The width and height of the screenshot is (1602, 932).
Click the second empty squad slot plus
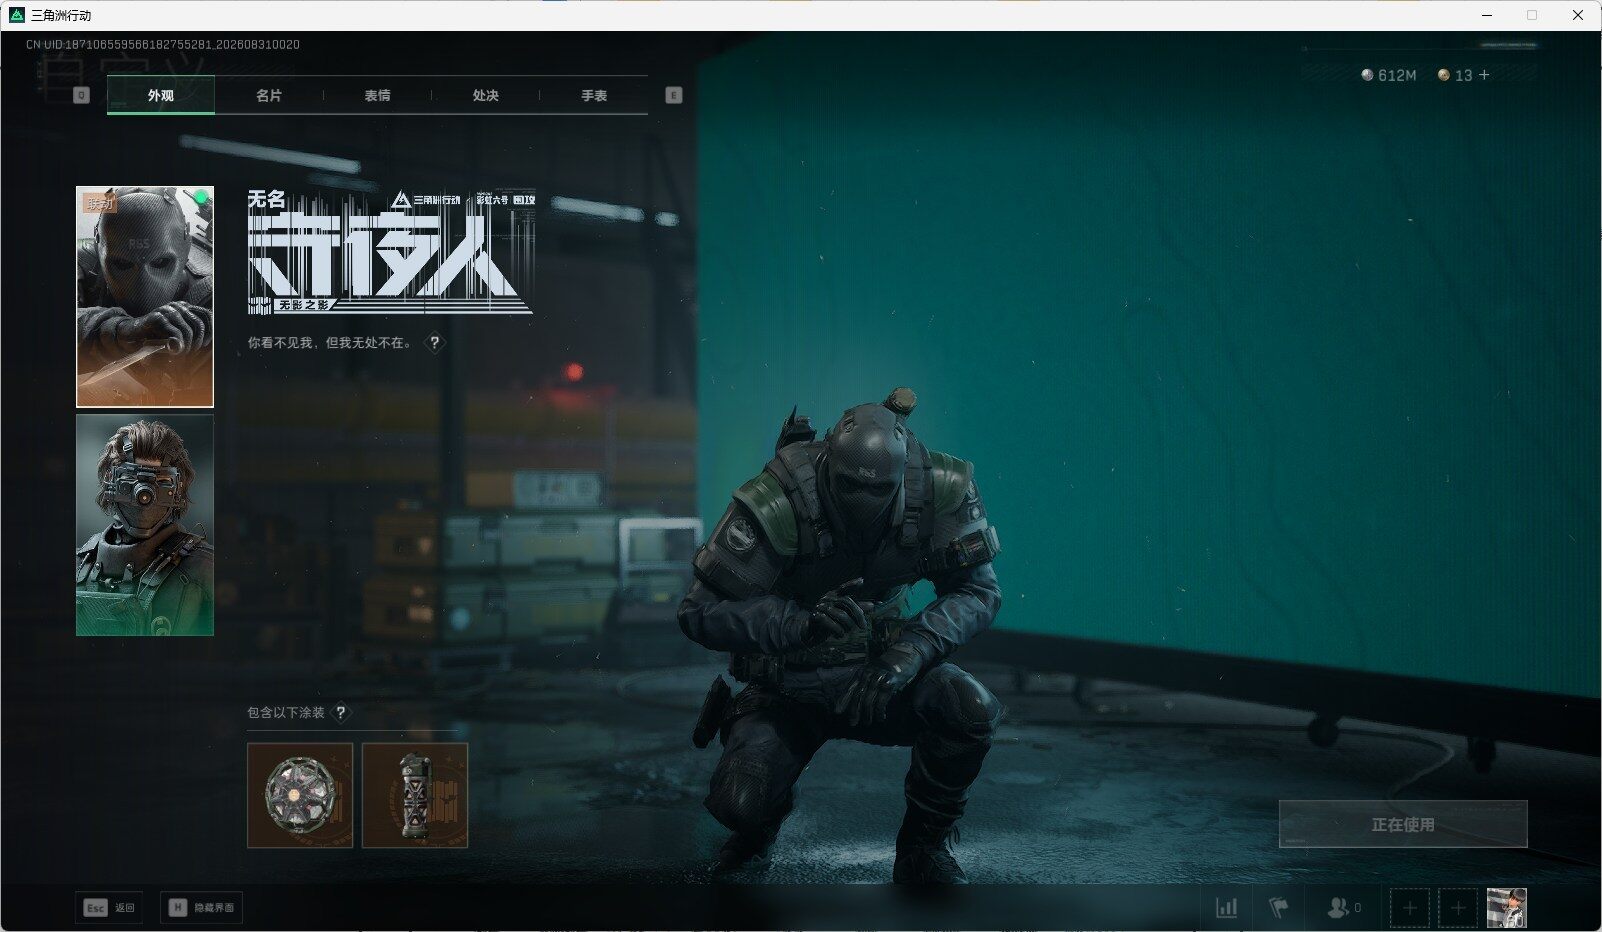[1458, 907]
